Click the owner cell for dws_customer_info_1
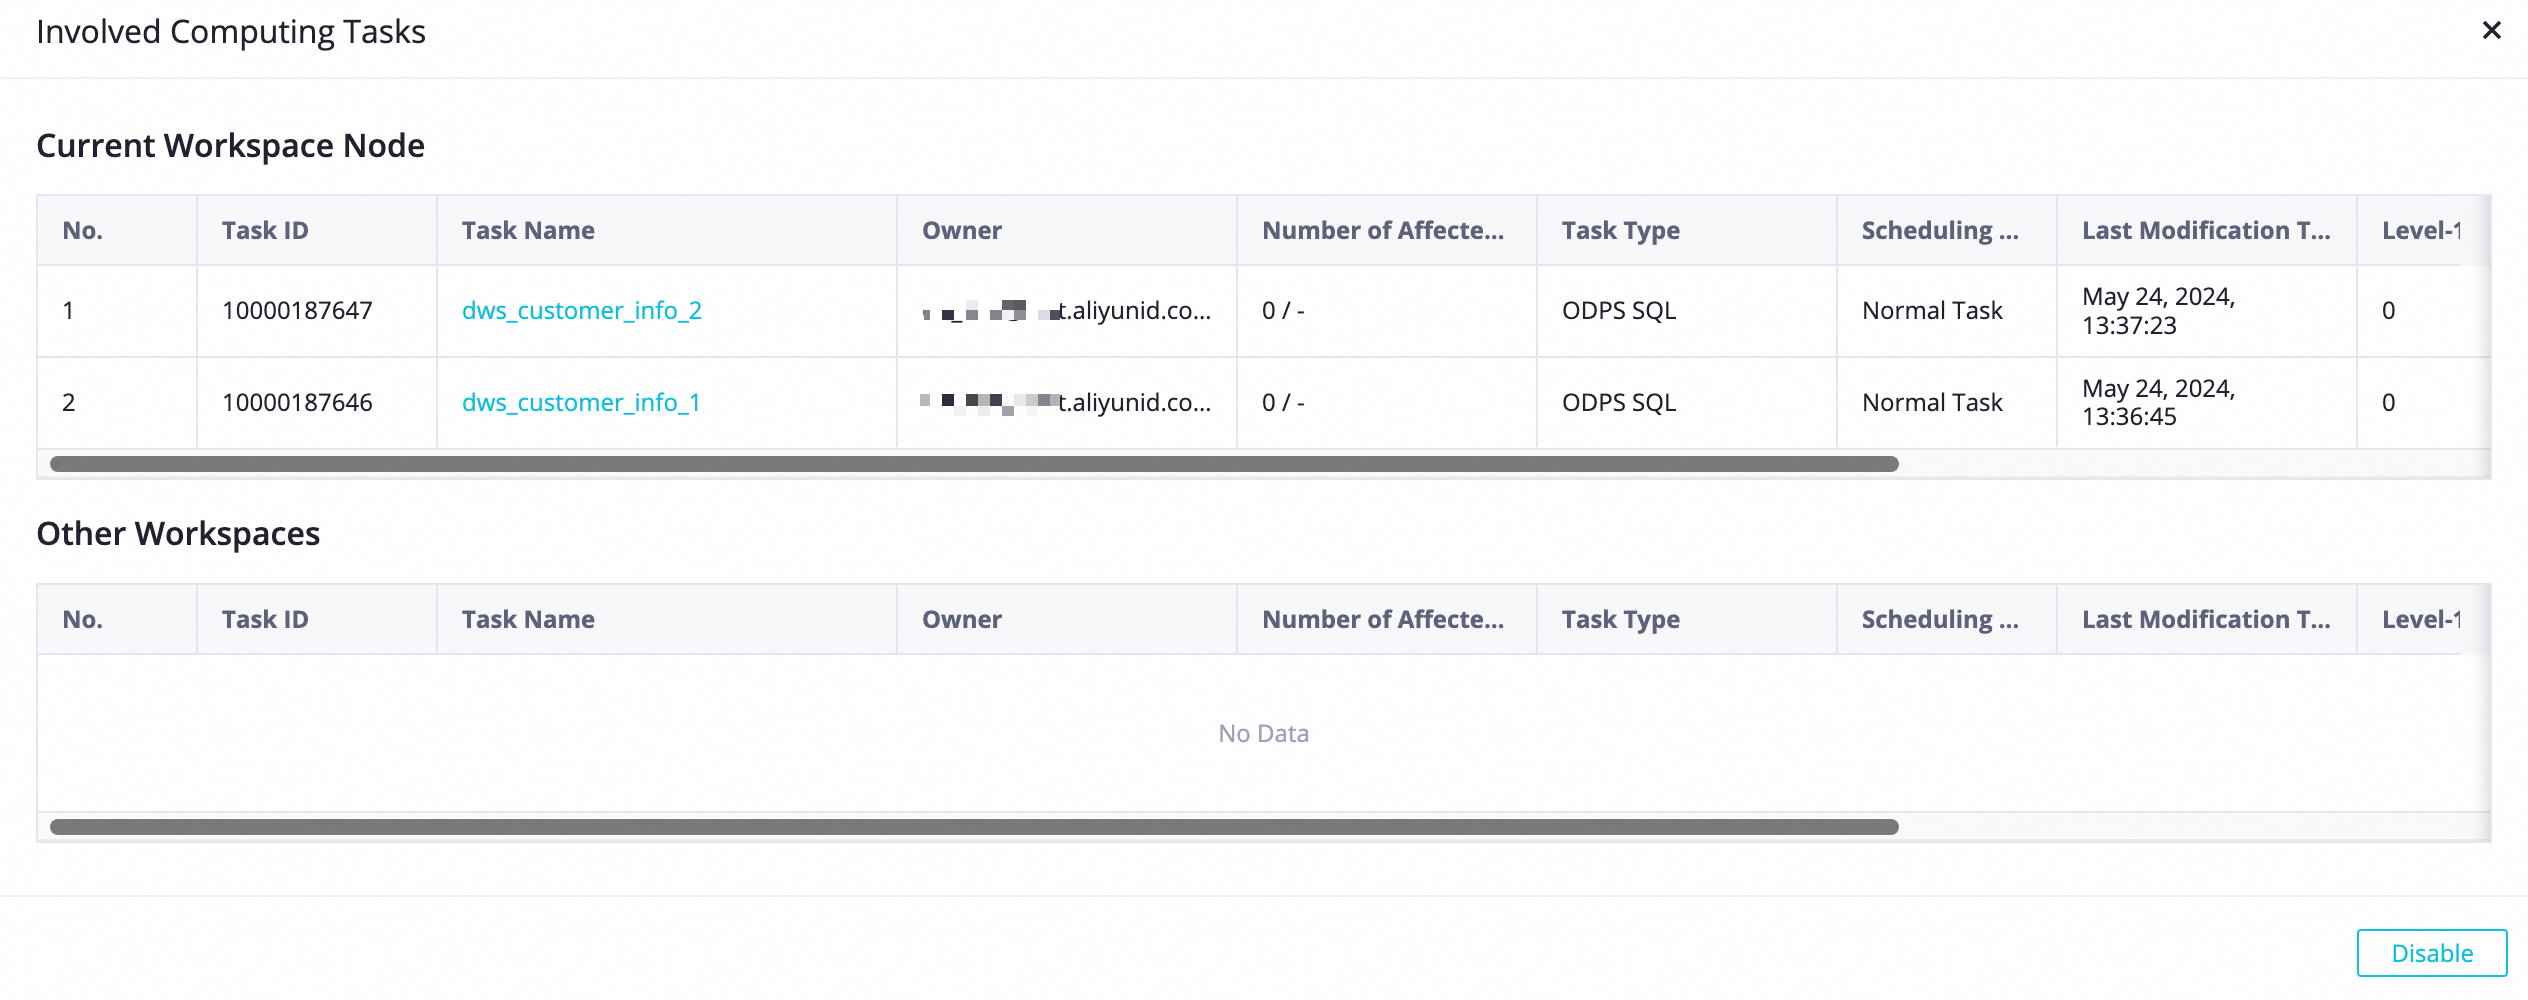 [1066, 403]
